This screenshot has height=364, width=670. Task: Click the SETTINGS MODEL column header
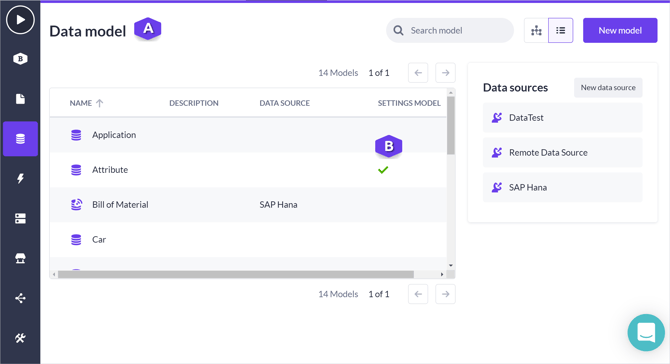pyautogui.click(x=409, y=103)
